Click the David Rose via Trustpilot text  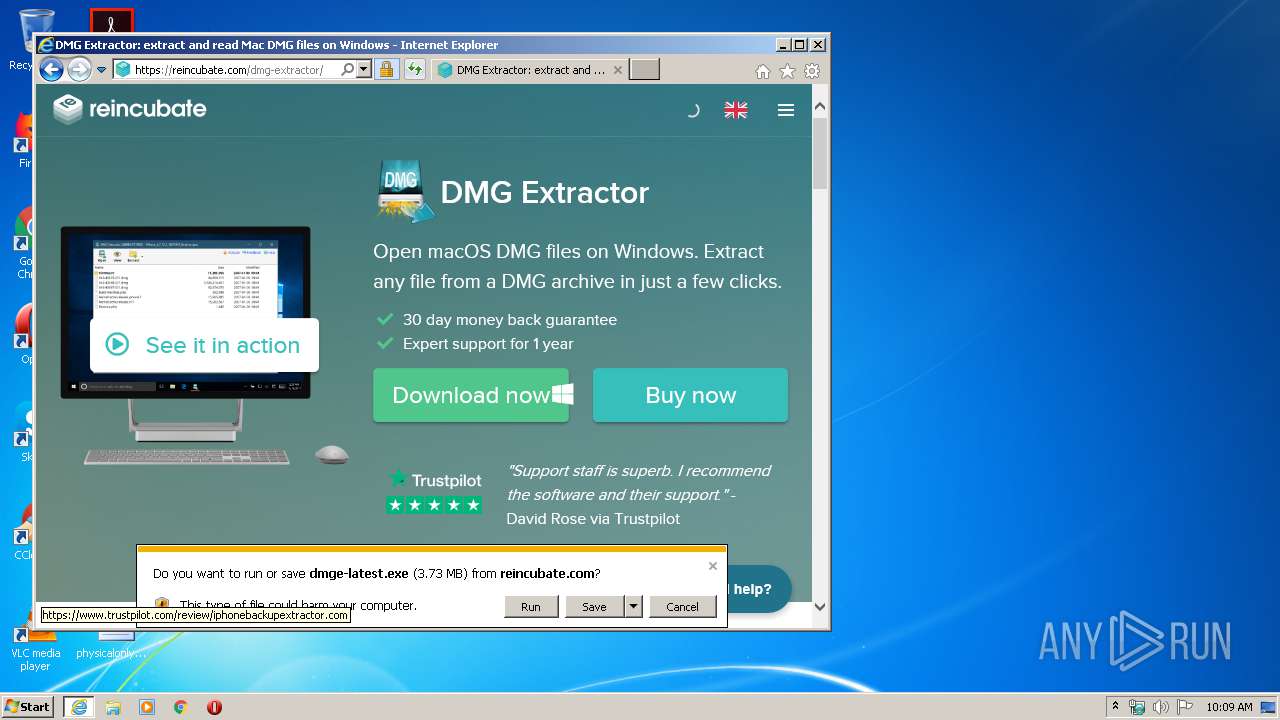593,519
